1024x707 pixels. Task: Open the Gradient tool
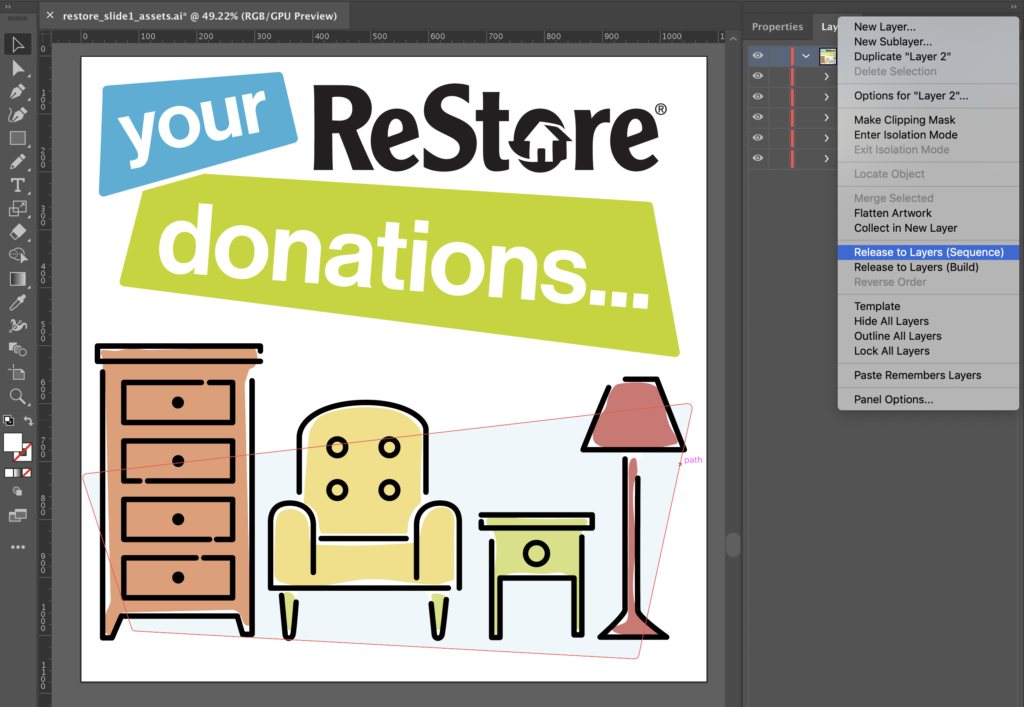[x=17, y=279]
